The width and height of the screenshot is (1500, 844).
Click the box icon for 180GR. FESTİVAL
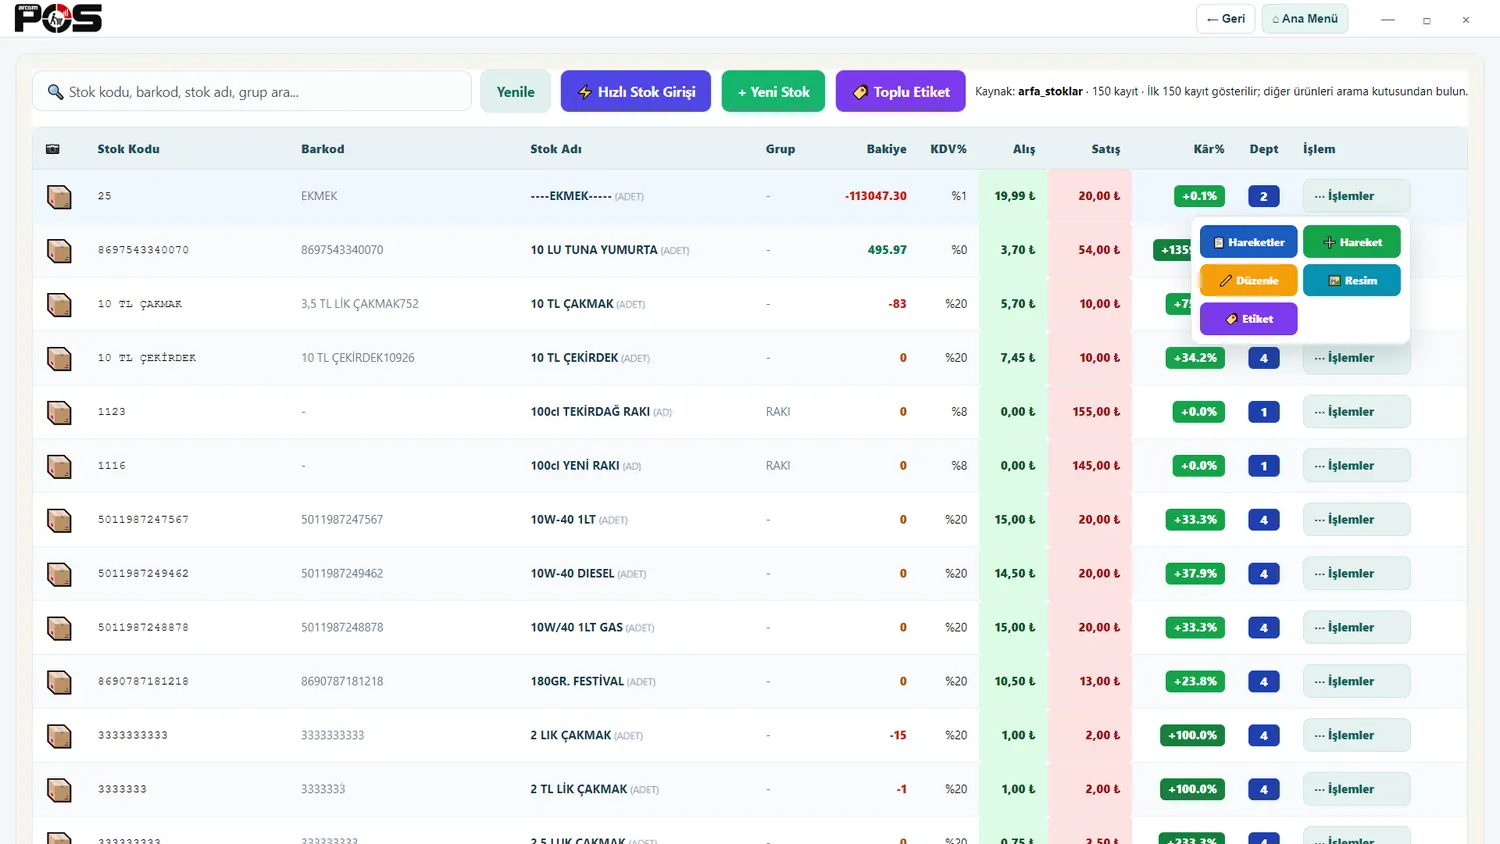59,682
